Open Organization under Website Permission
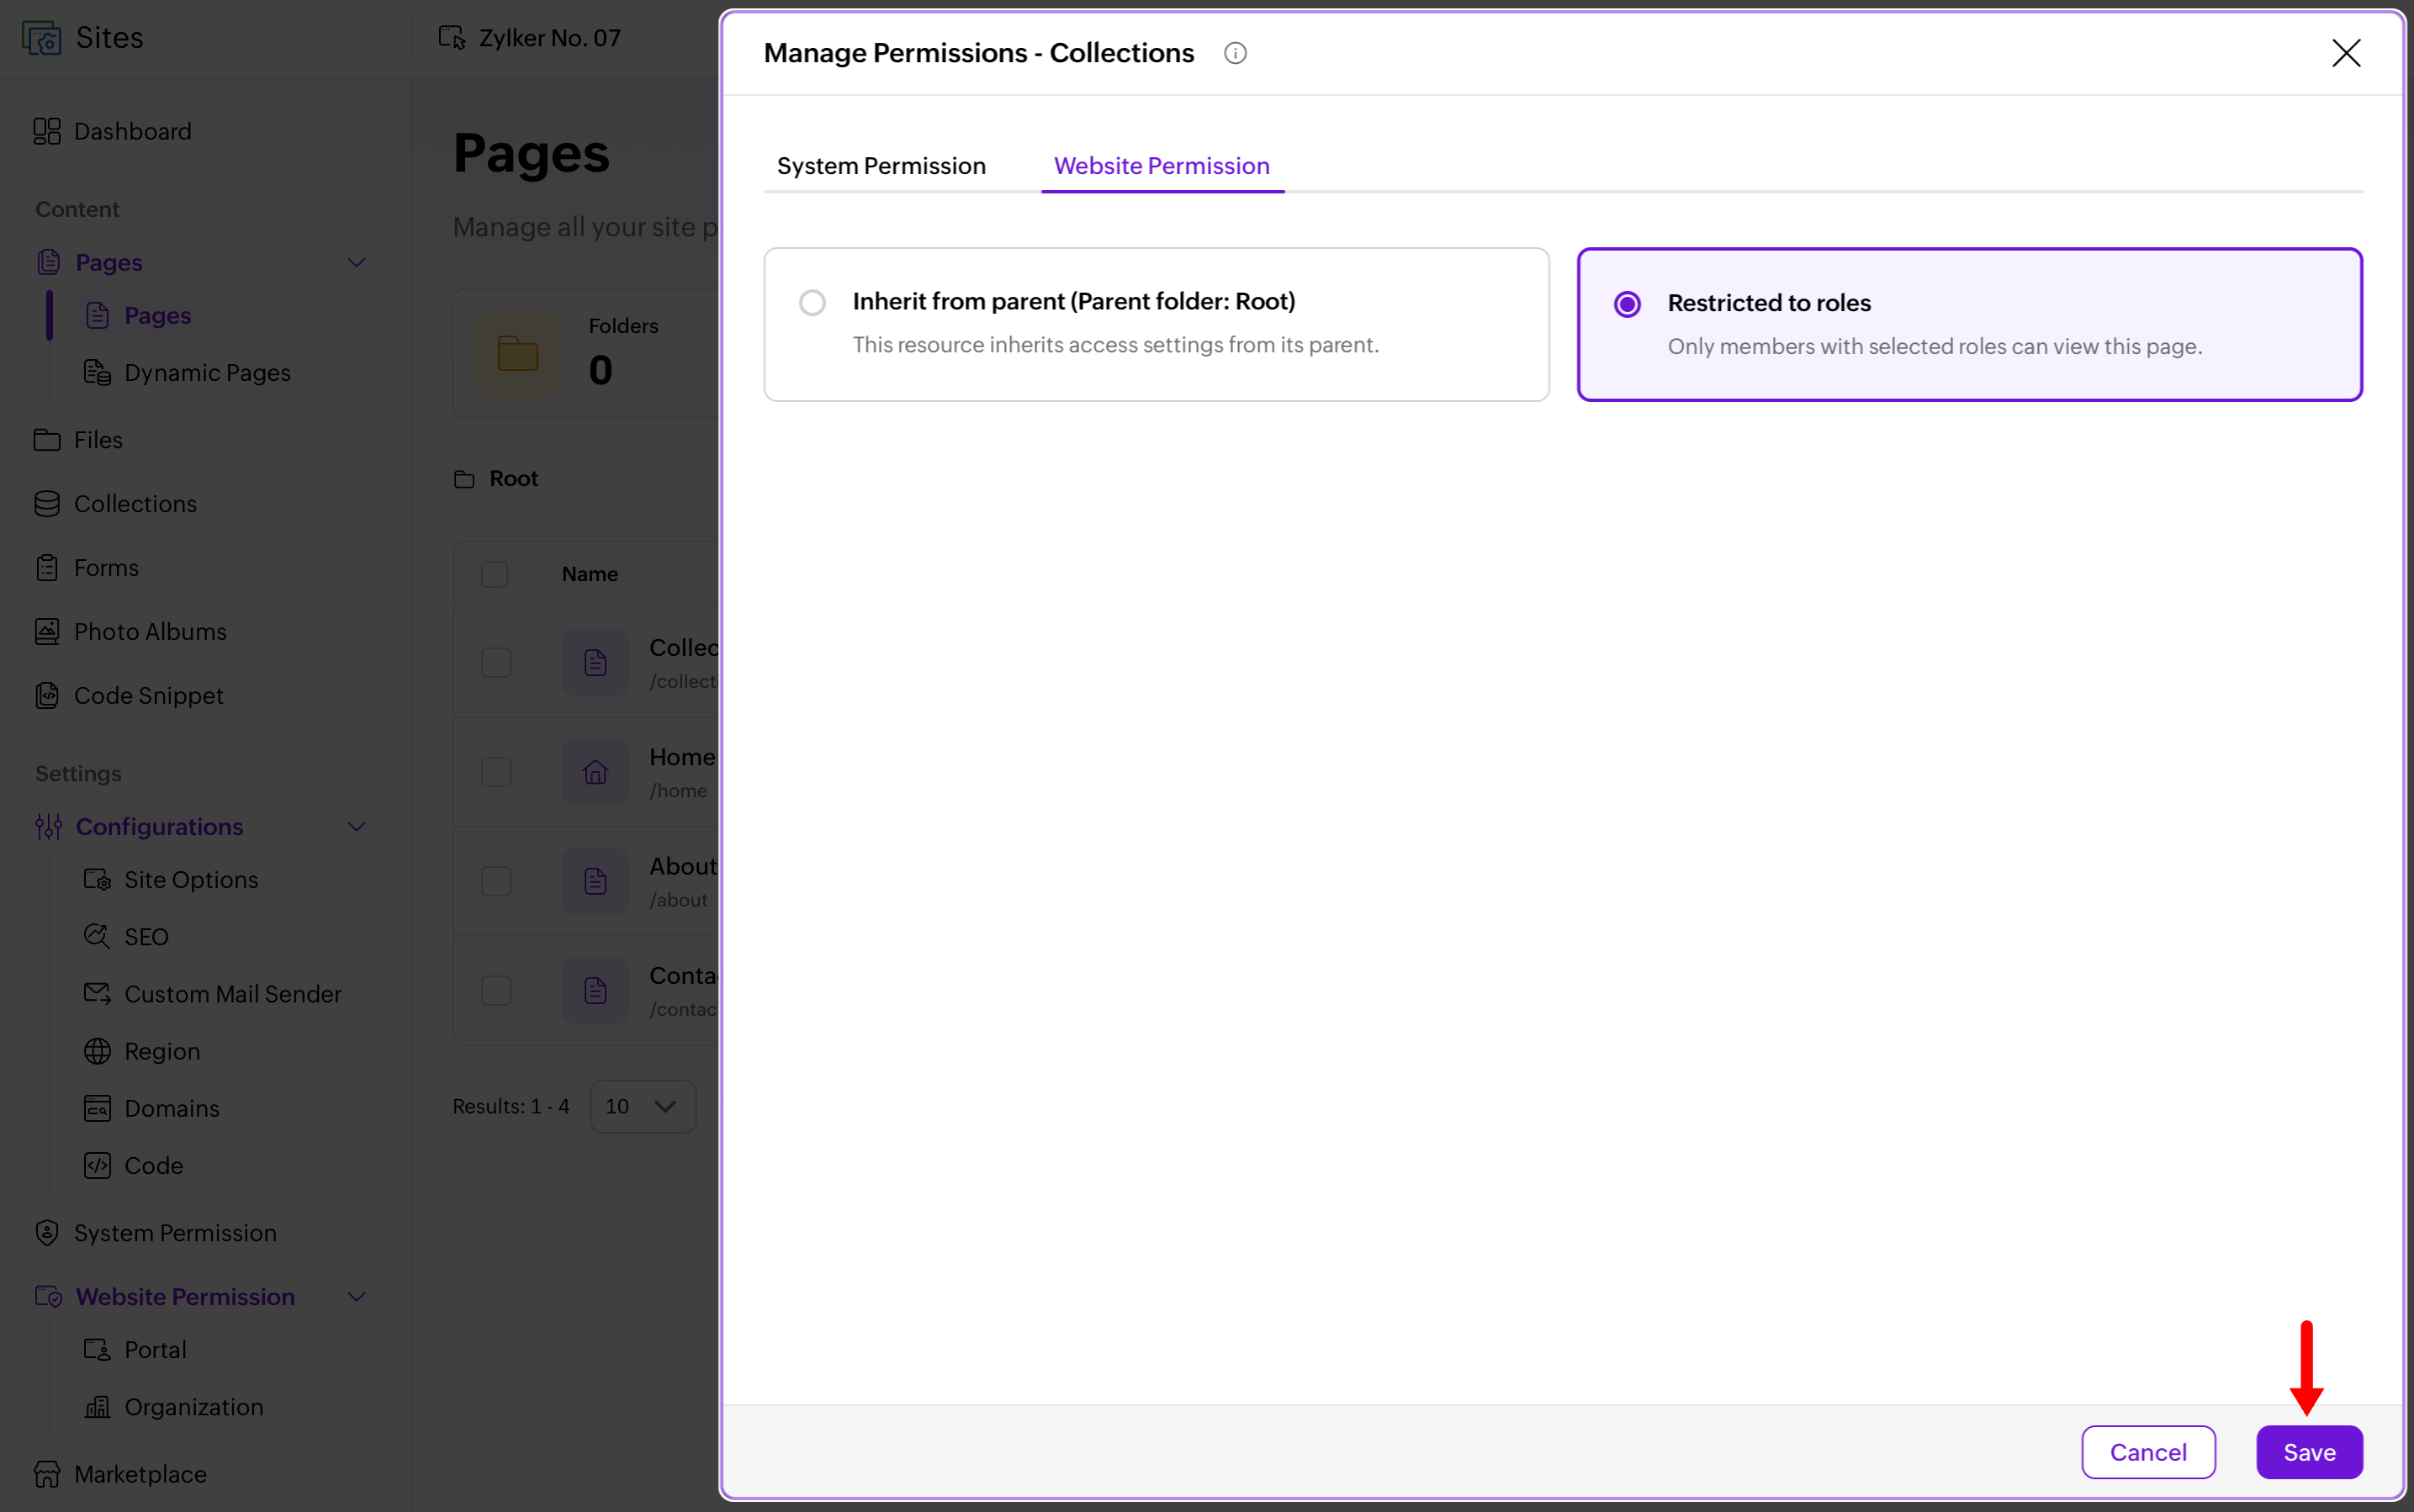The image size is (2414, 1512). tap(194, 1406)
